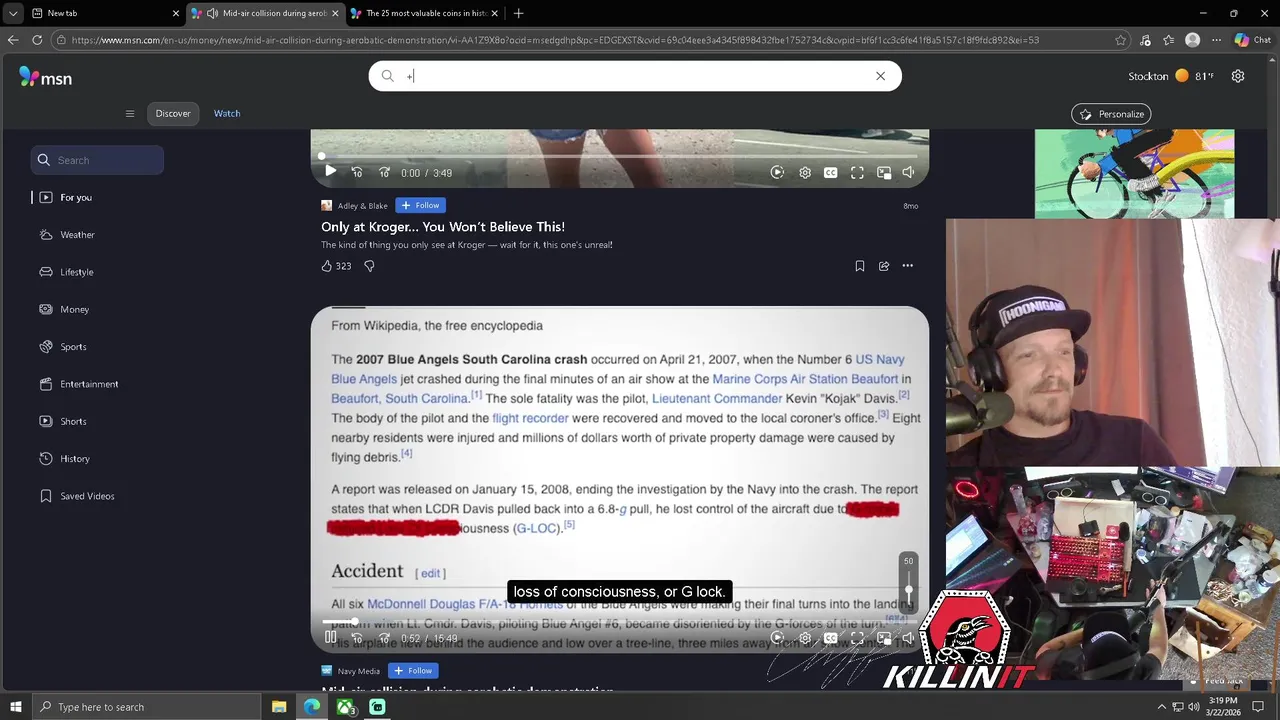Go to the MSN logo home

point(45,77)
